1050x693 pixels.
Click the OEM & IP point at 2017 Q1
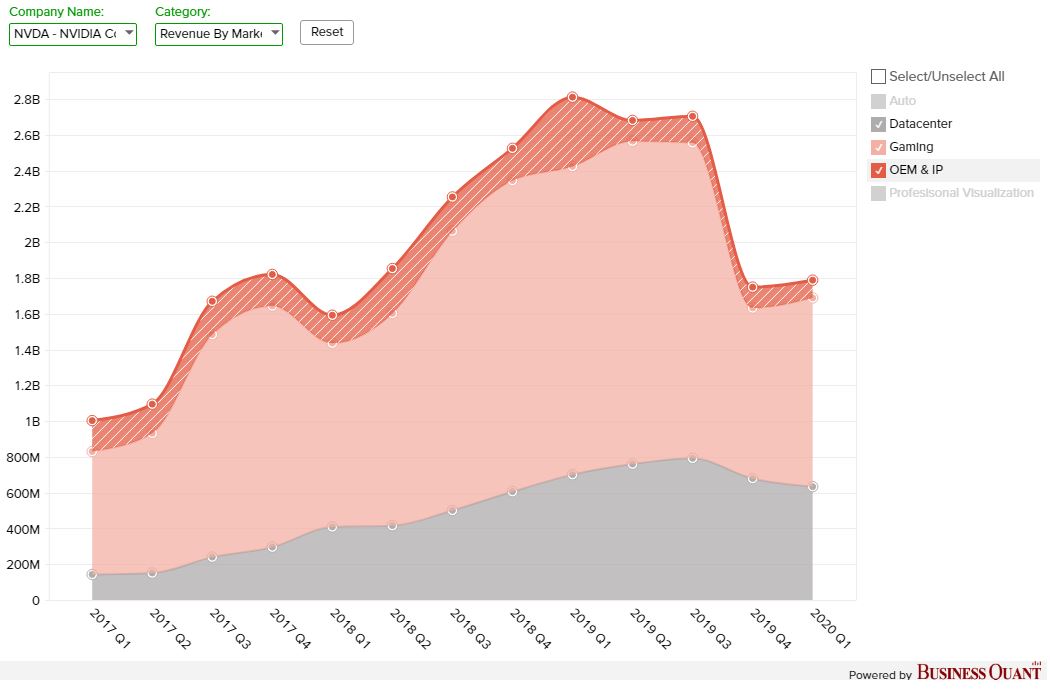(92, 420)
